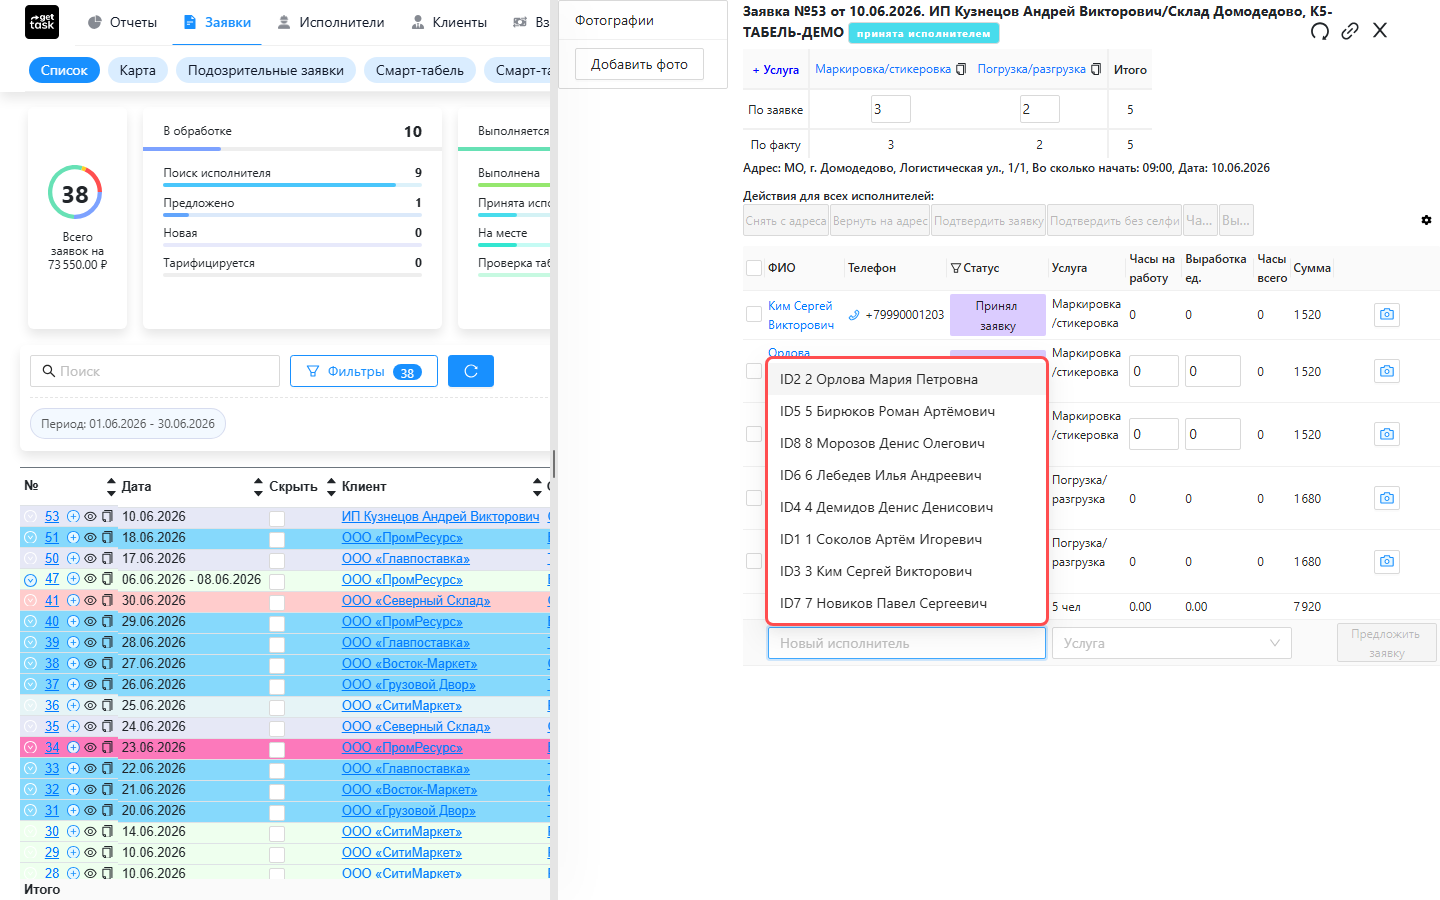
Task: View request 40 with eye icon
Action: (x=90, y=622)
